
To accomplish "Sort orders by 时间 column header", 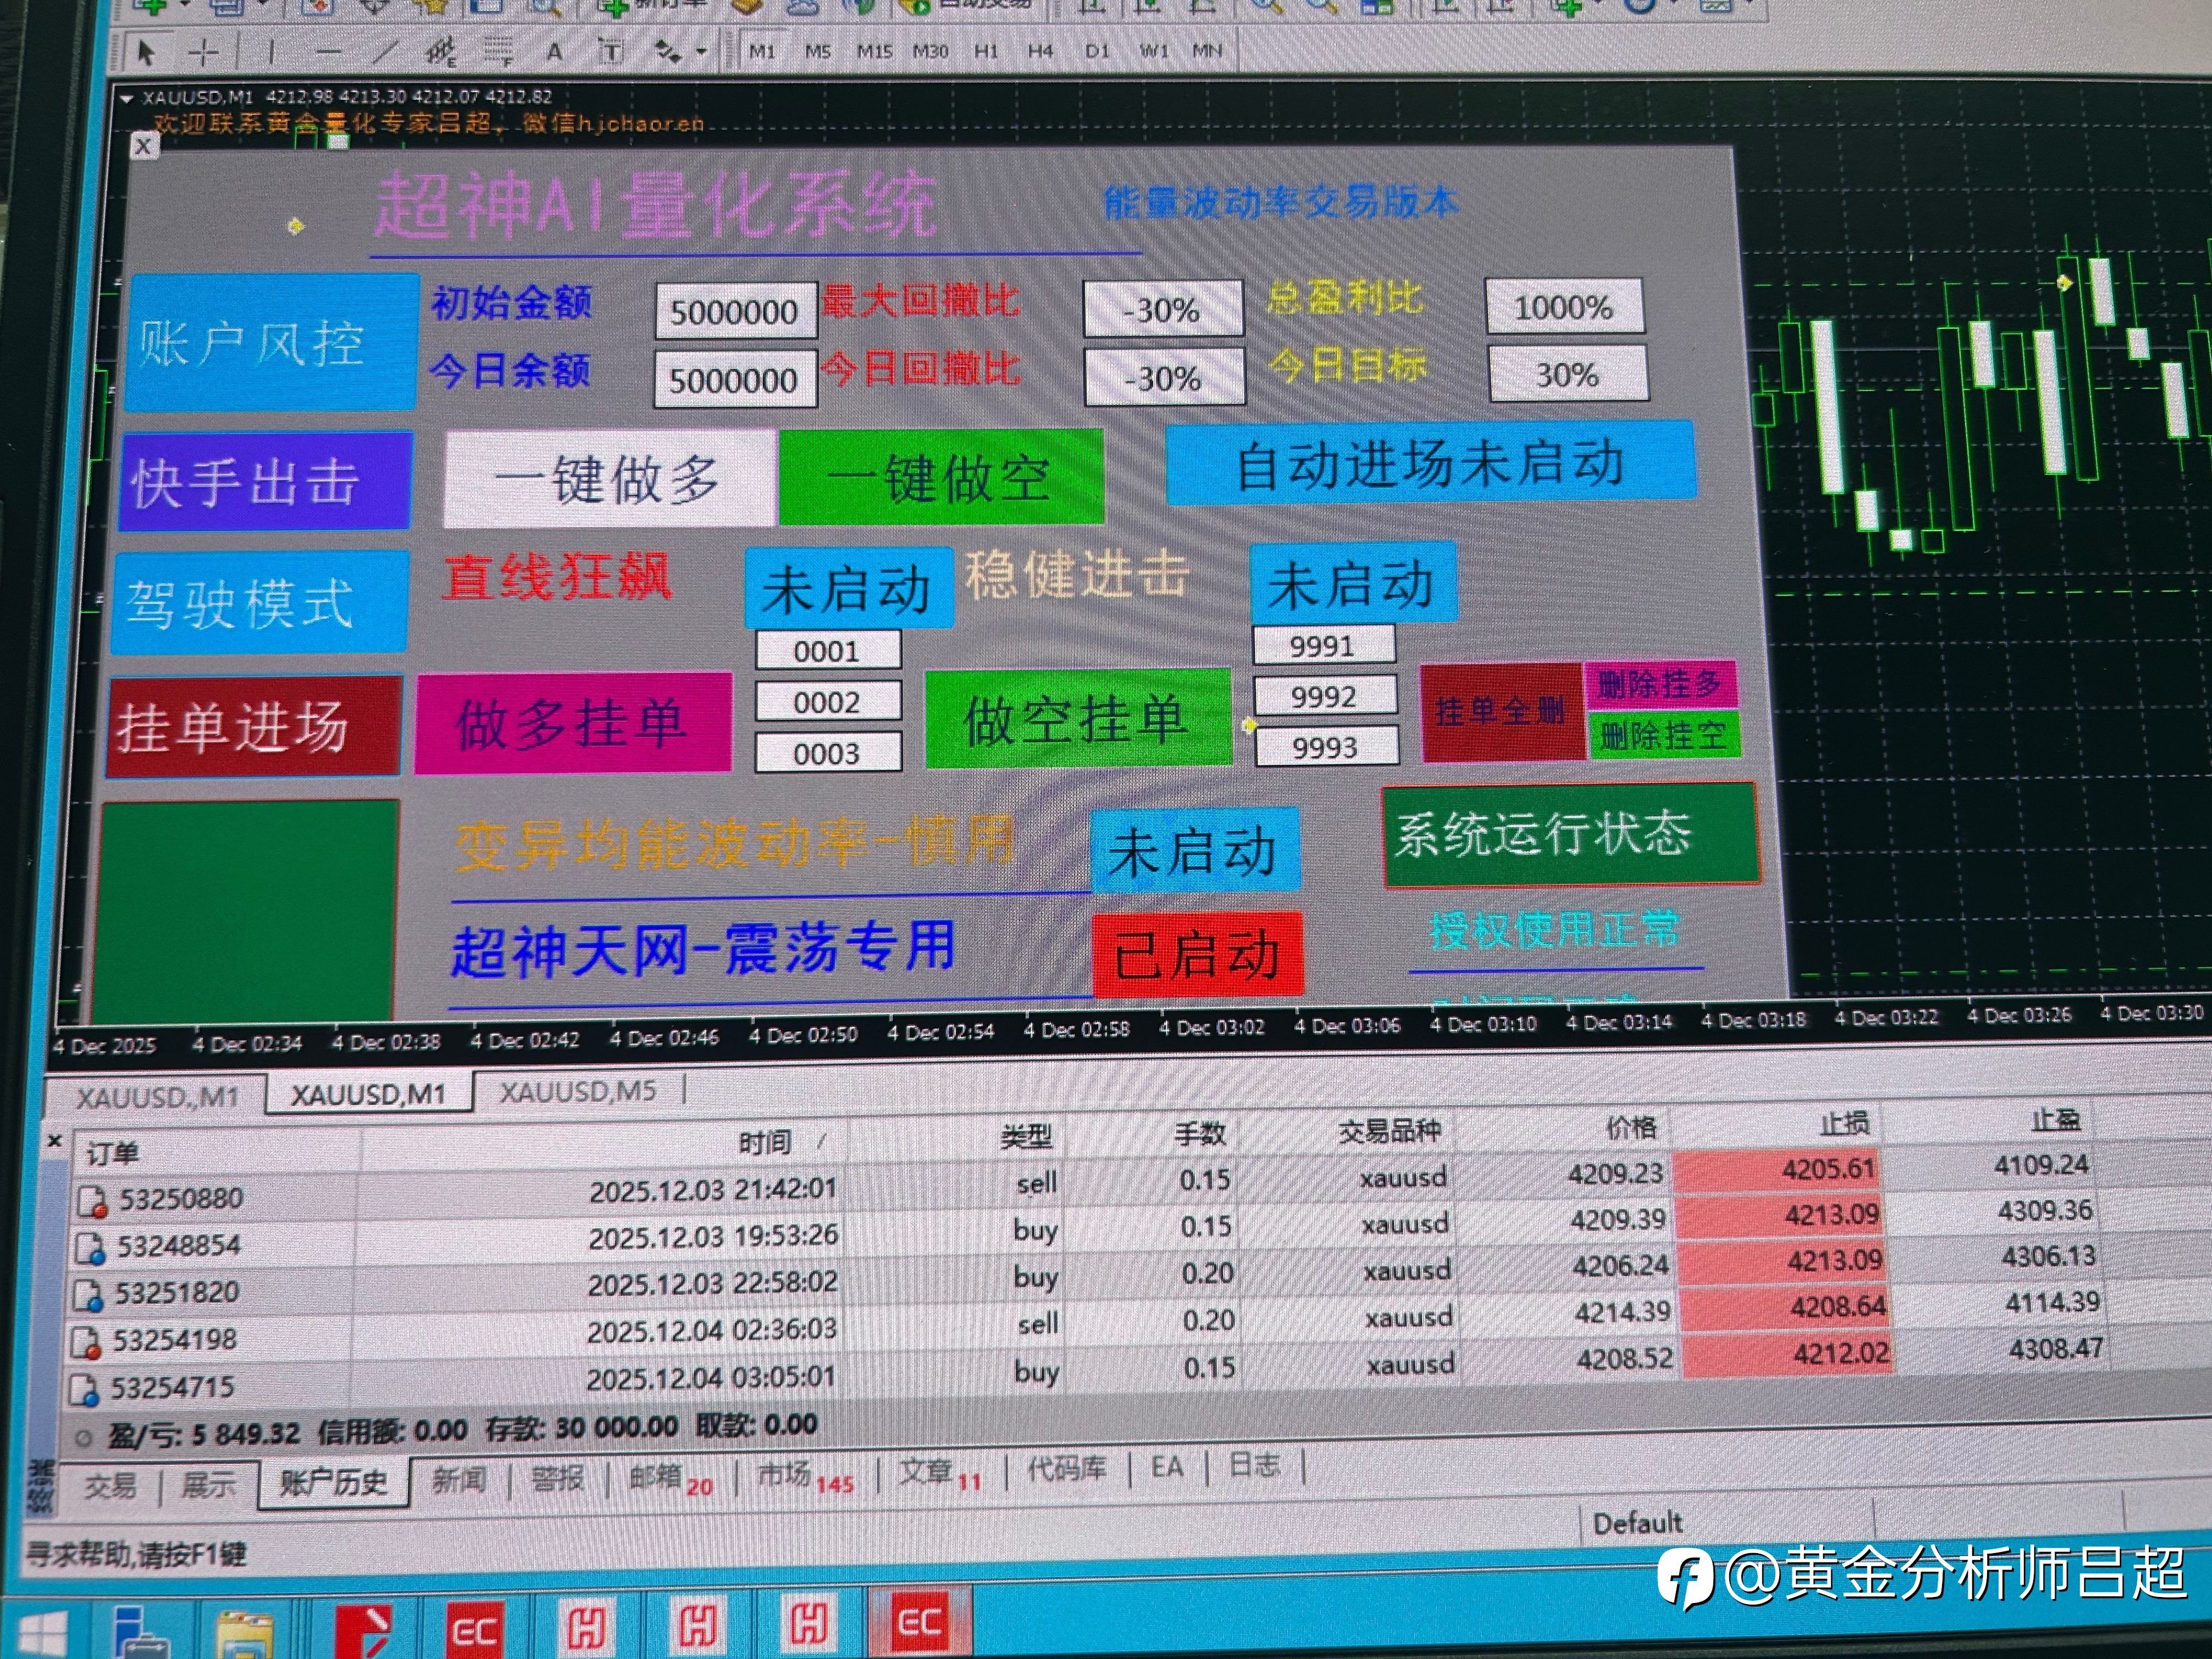I will click(766, 1141).
